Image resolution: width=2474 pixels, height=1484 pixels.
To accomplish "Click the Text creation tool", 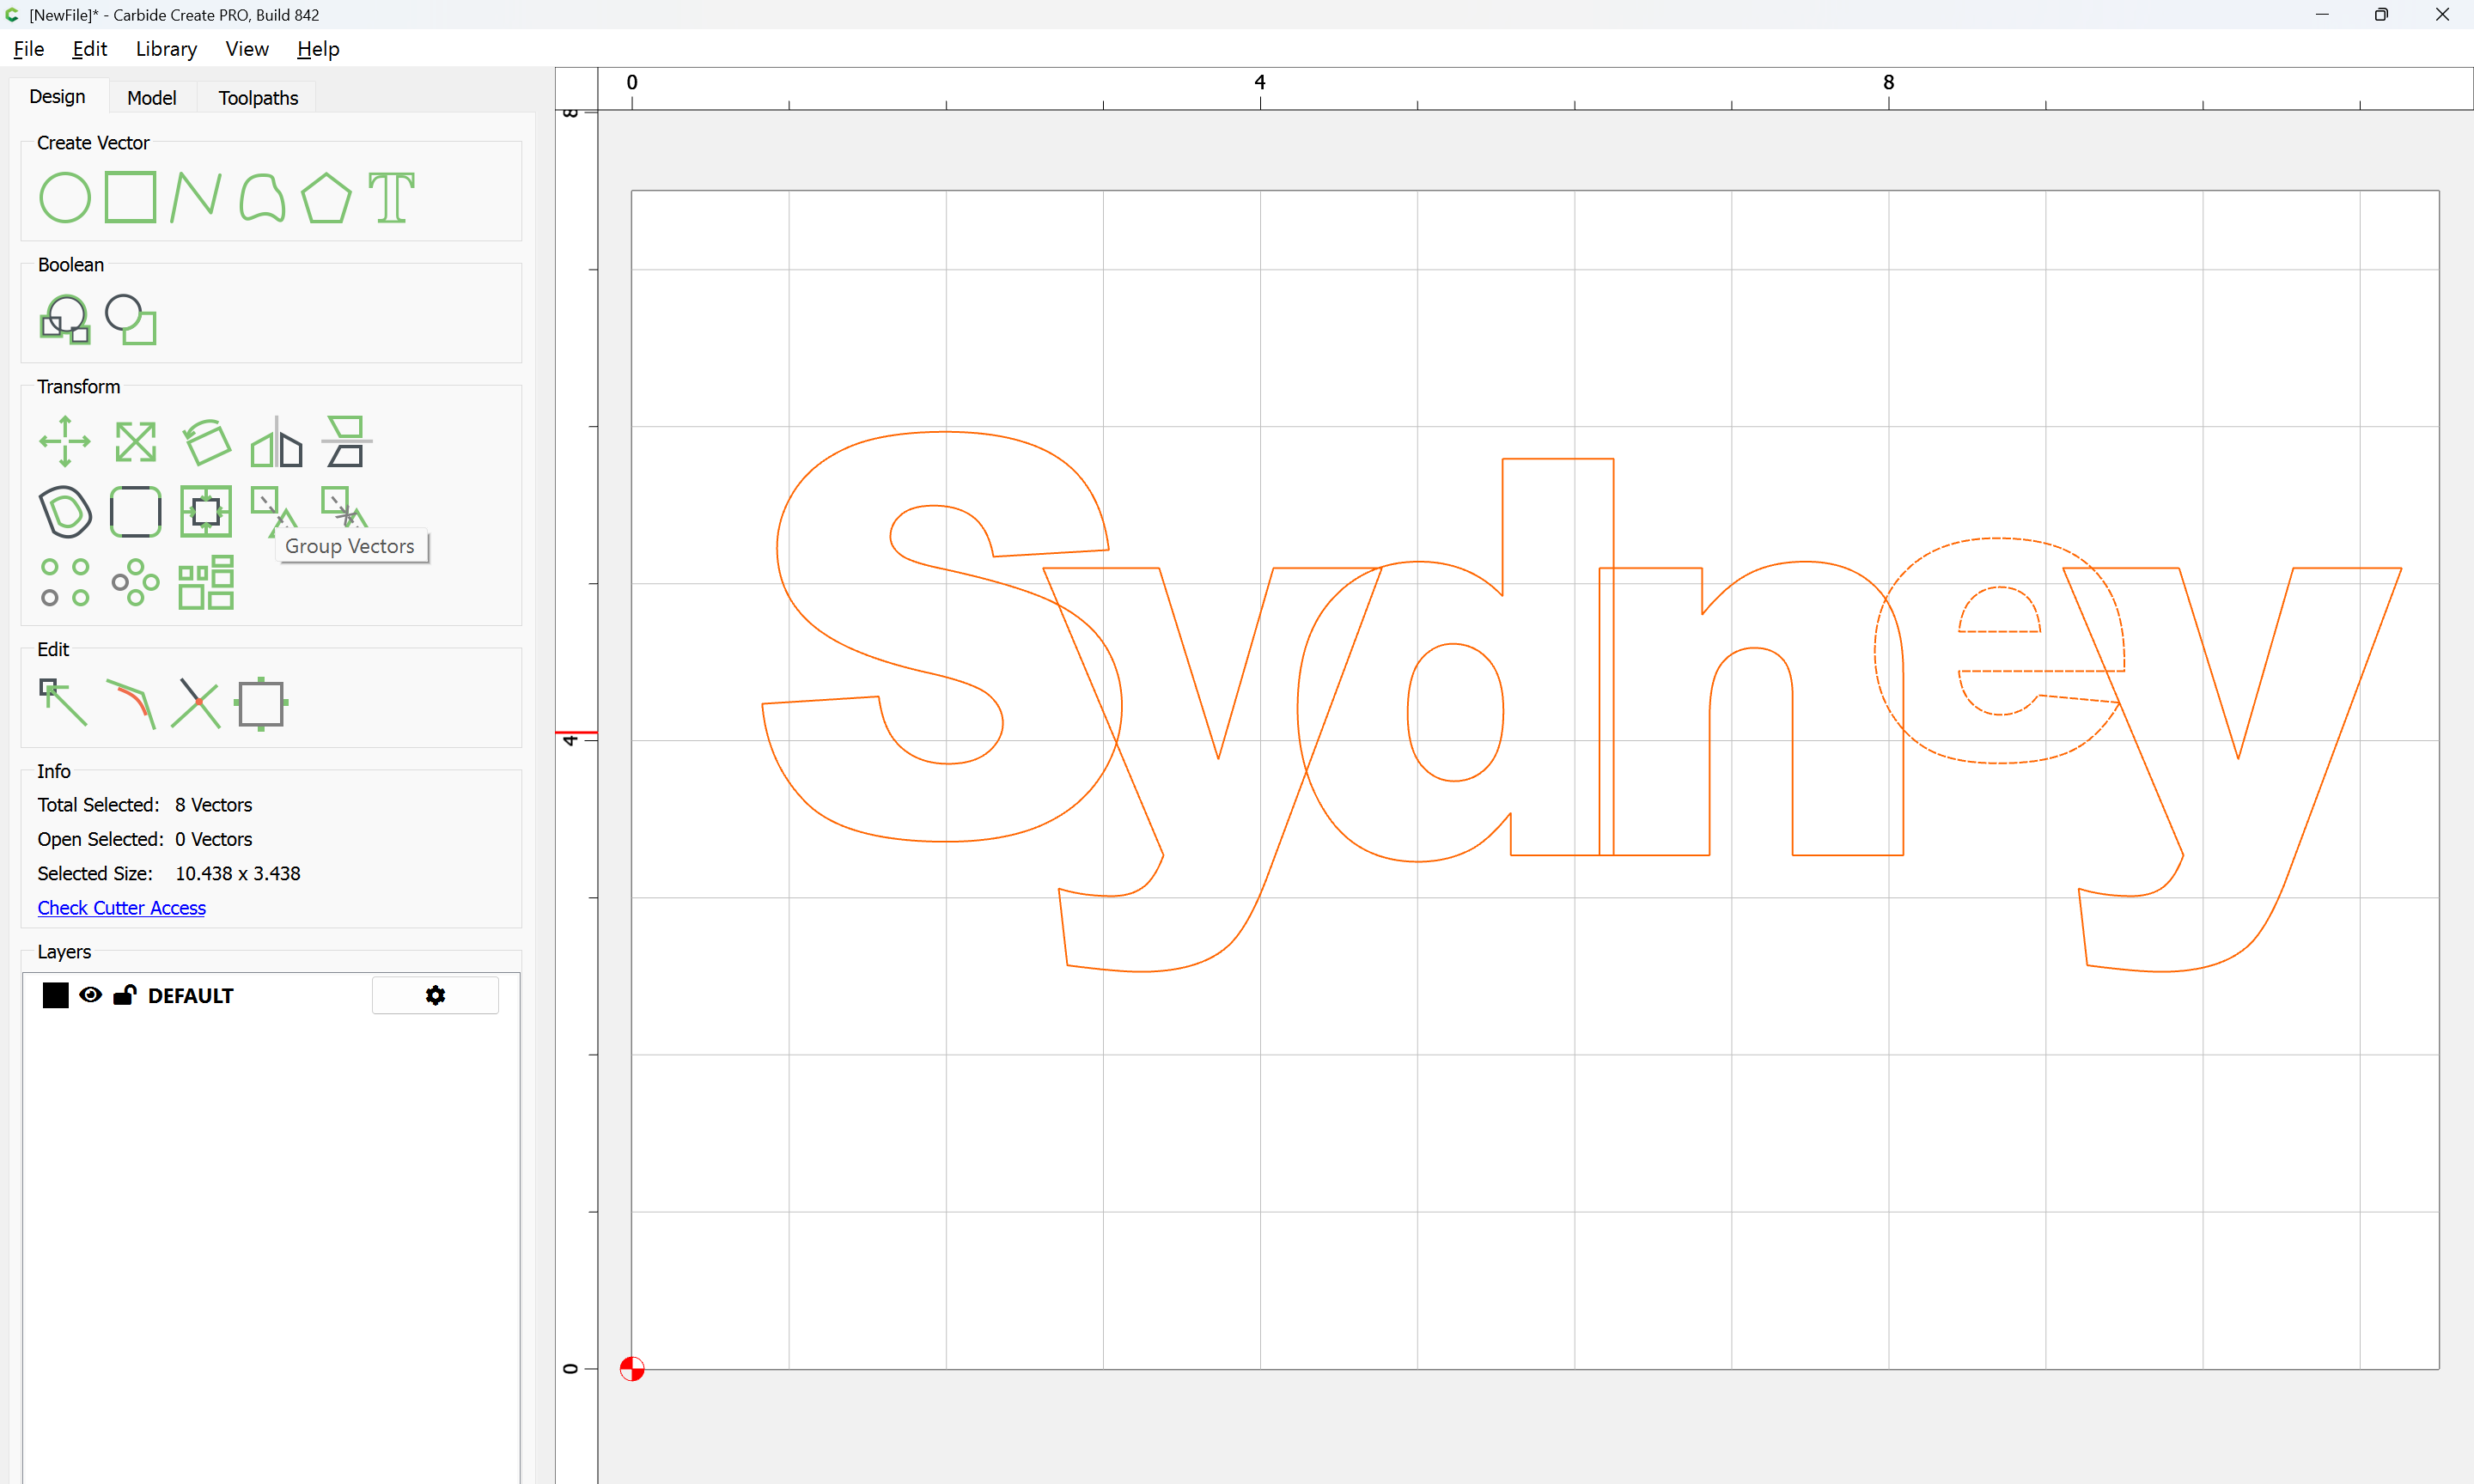I will click(x=391, y=197).
